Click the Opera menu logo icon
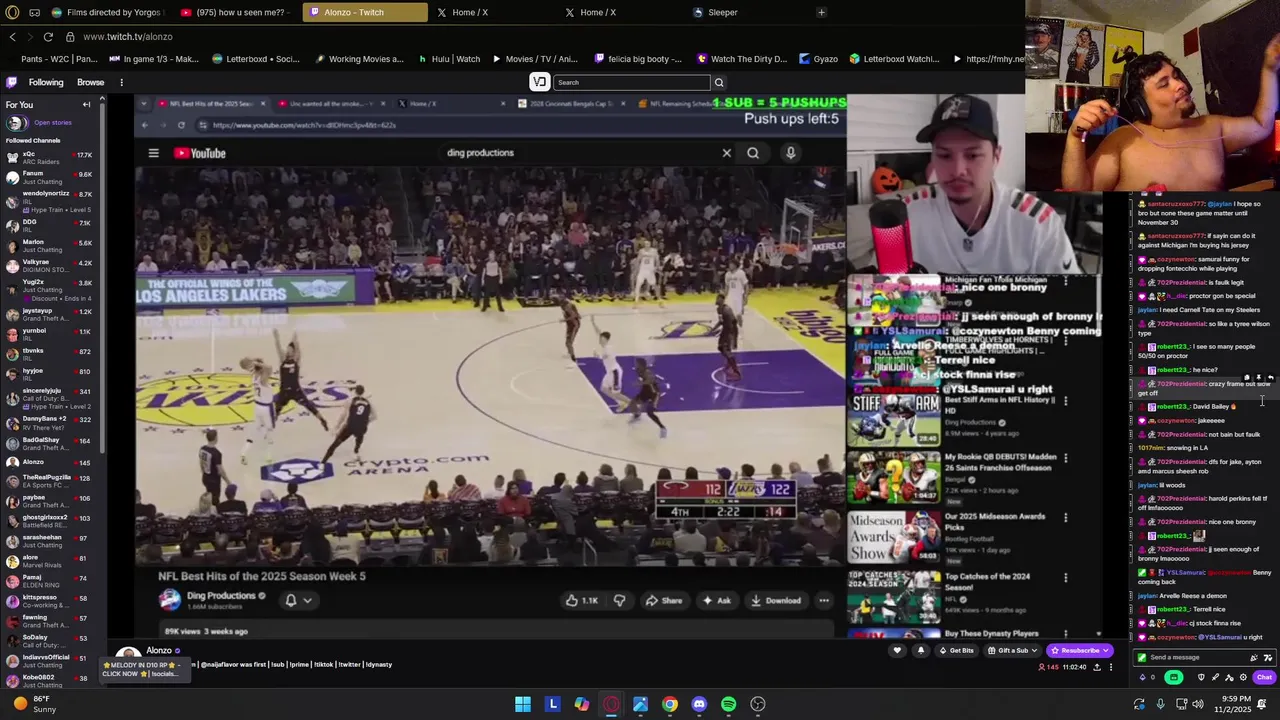Viewport: 1280px width, 720px height. tap(11, 12)
